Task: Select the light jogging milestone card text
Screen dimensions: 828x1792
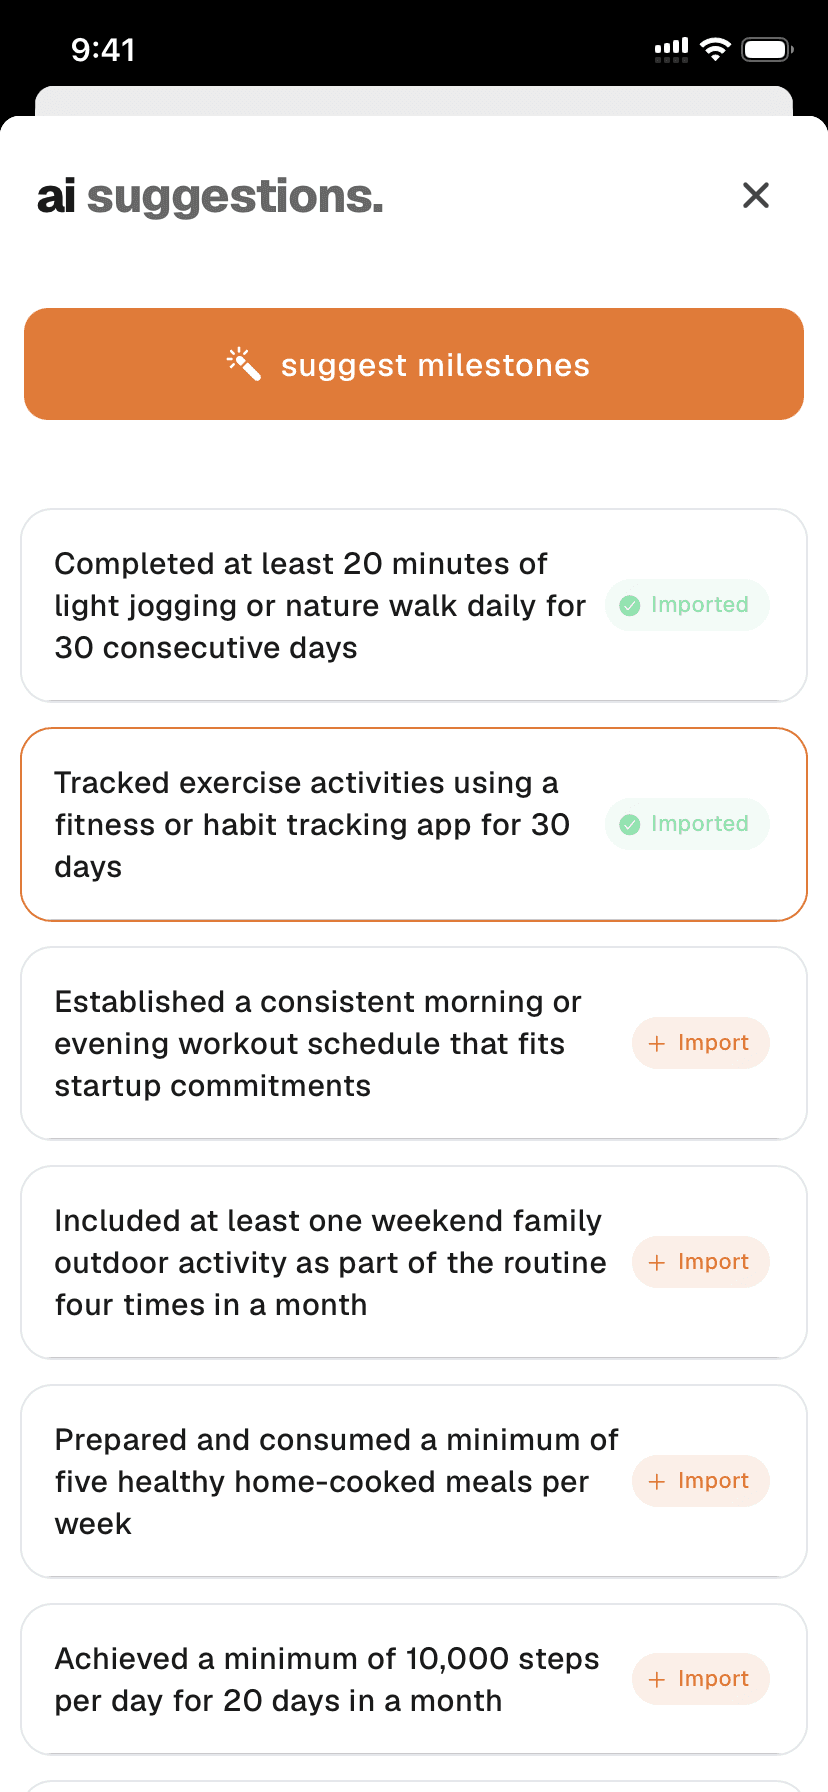Action: click(320, 606)
